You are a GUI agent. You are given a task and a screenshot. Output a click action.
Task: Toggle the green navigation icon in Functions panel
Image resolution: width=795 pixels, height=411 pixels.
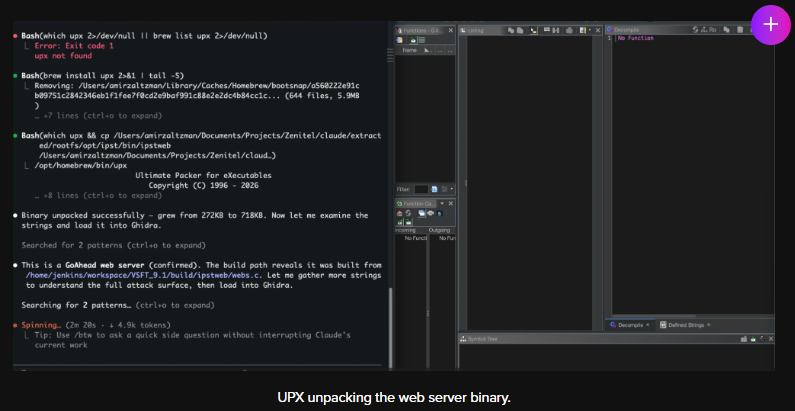(x=413, y=40)
